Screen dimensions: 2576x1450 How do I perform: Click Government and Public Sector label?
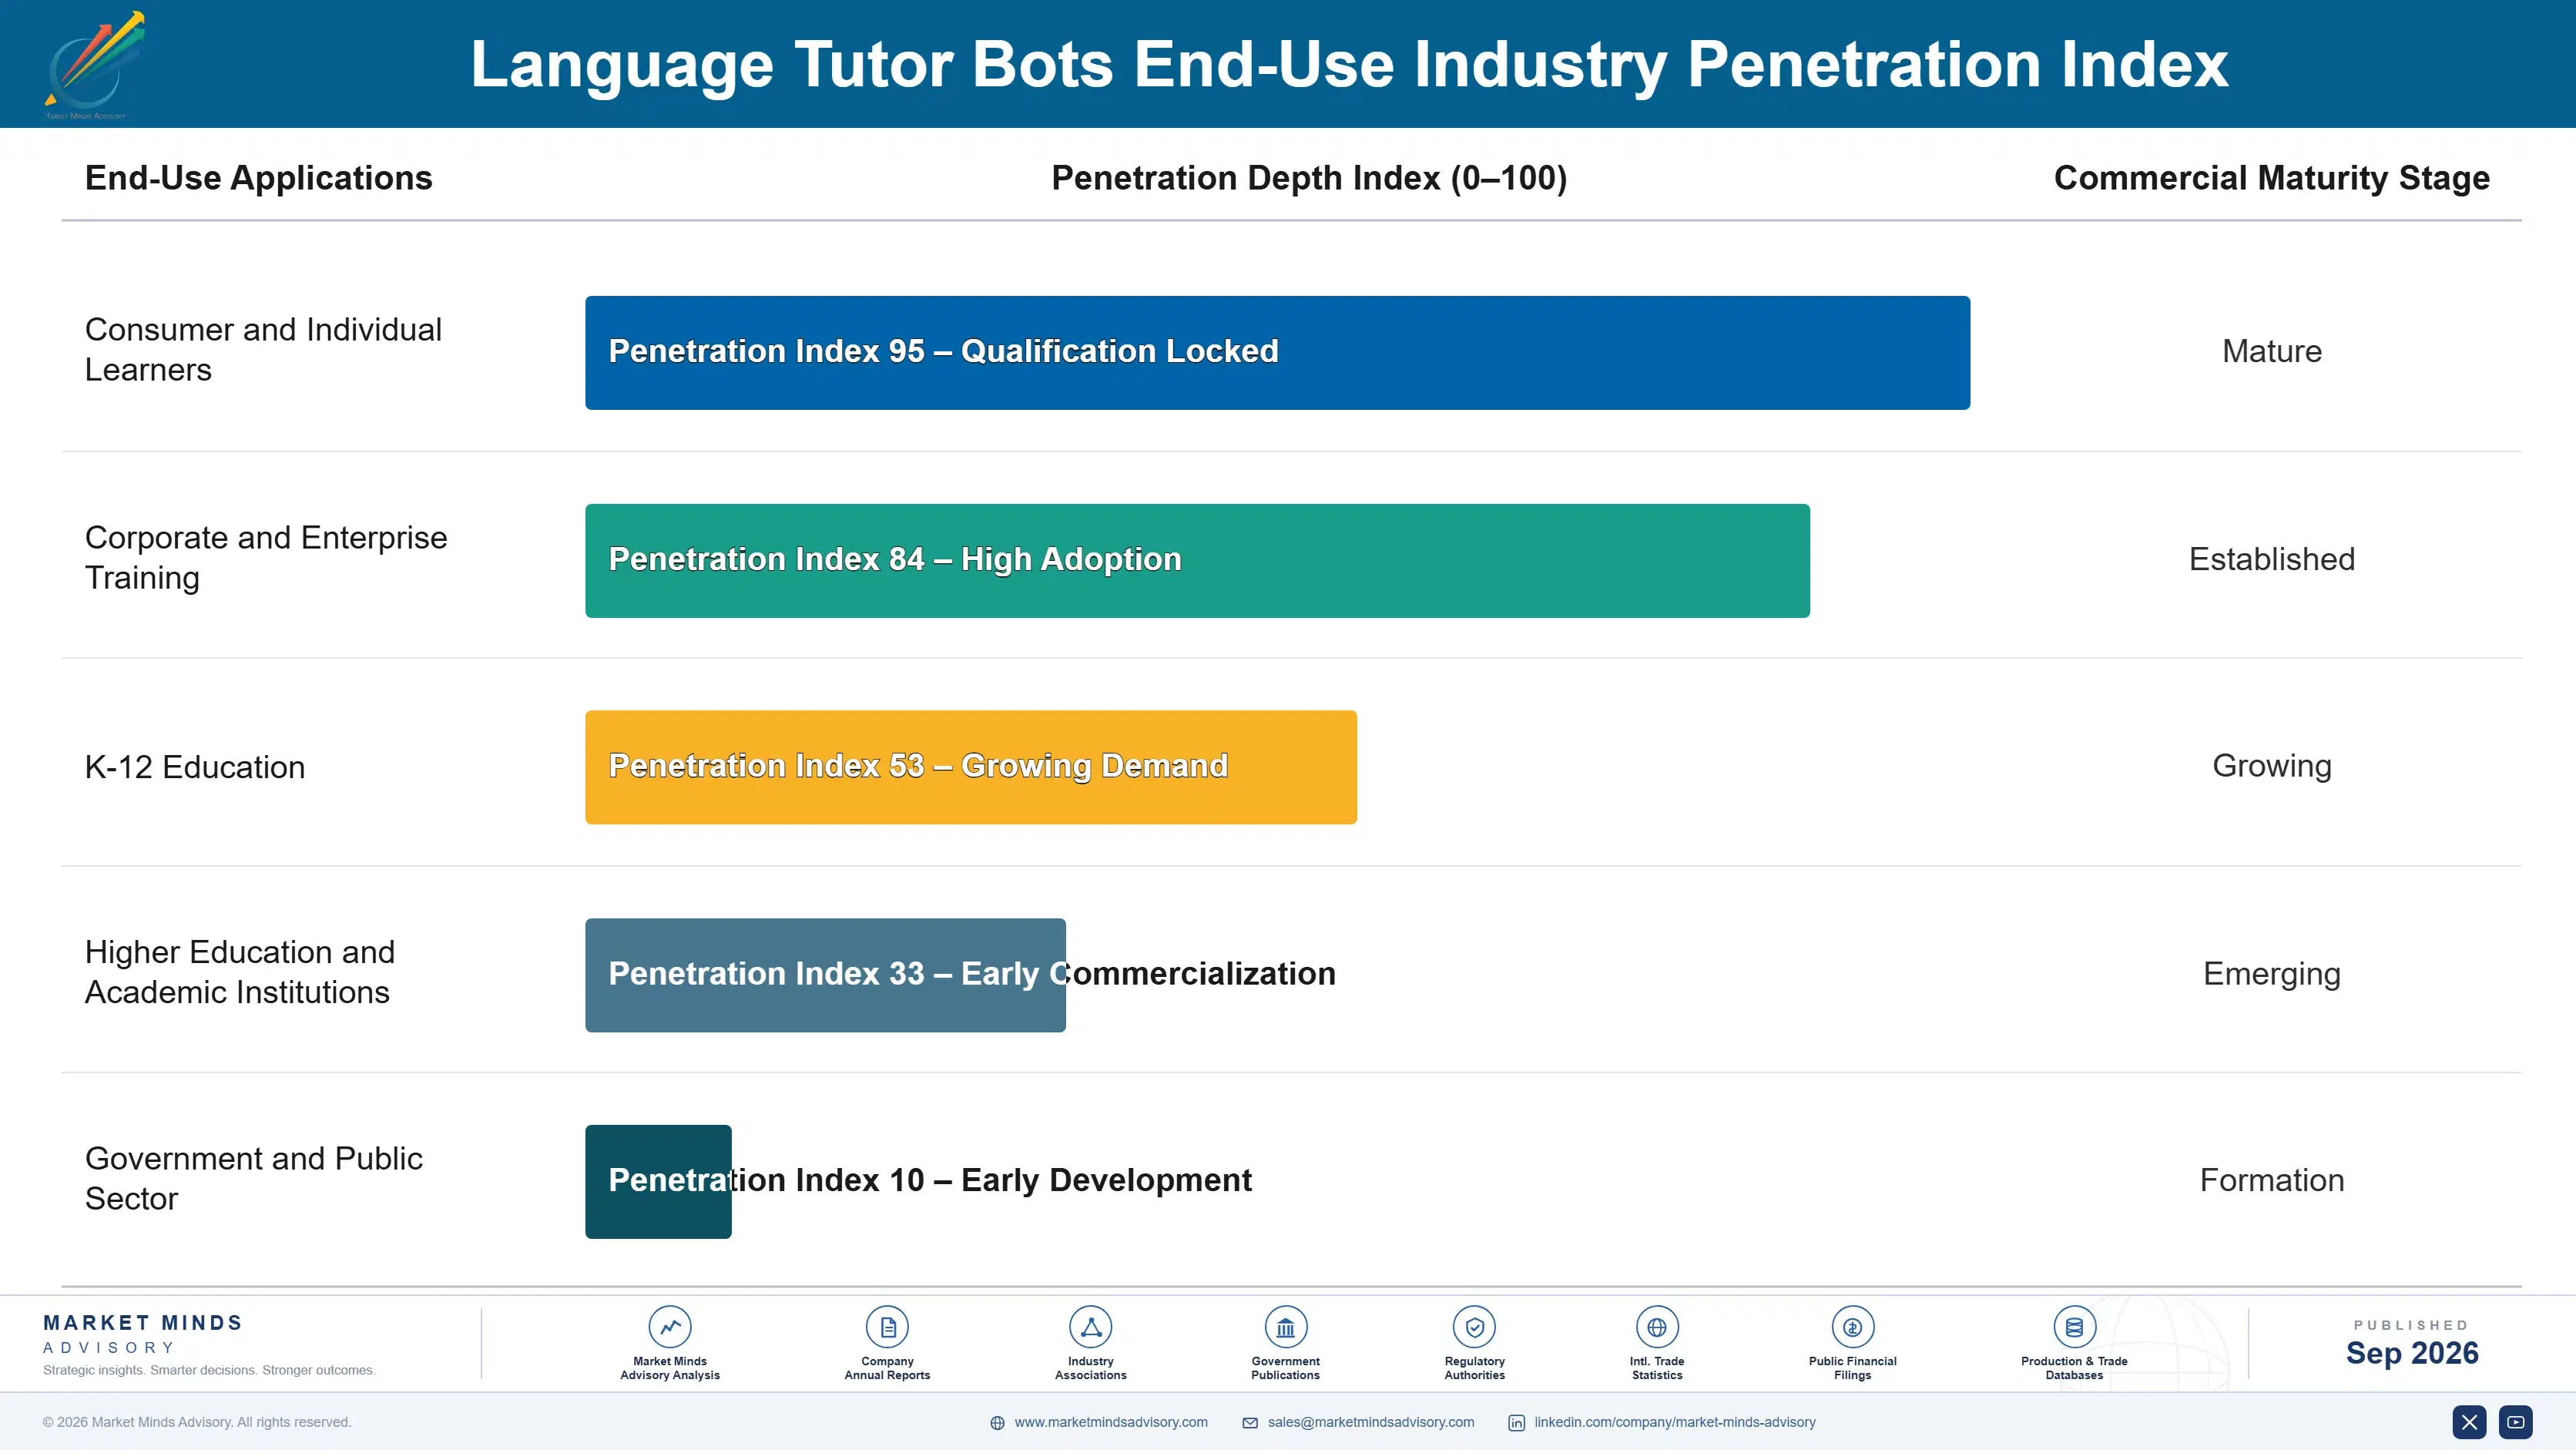point(254,1178)
